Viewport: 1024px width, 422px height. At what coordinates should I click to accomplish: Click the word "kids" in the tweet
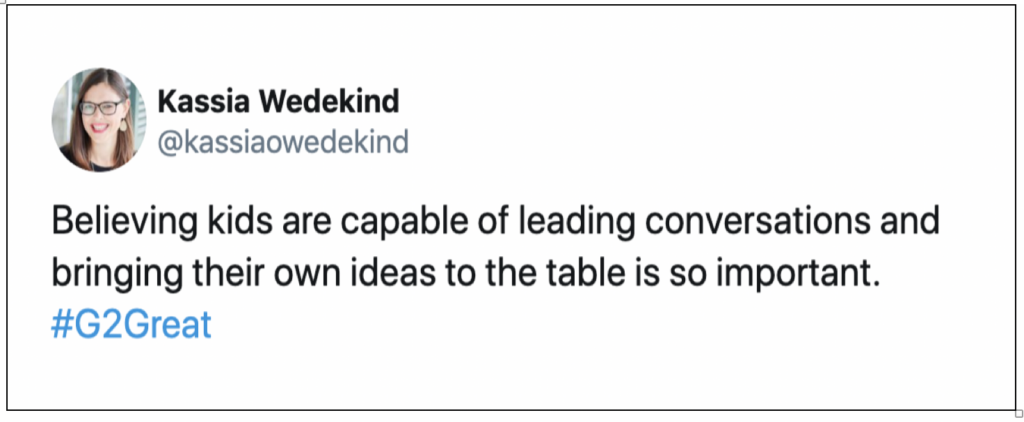(x=238, y=222)
